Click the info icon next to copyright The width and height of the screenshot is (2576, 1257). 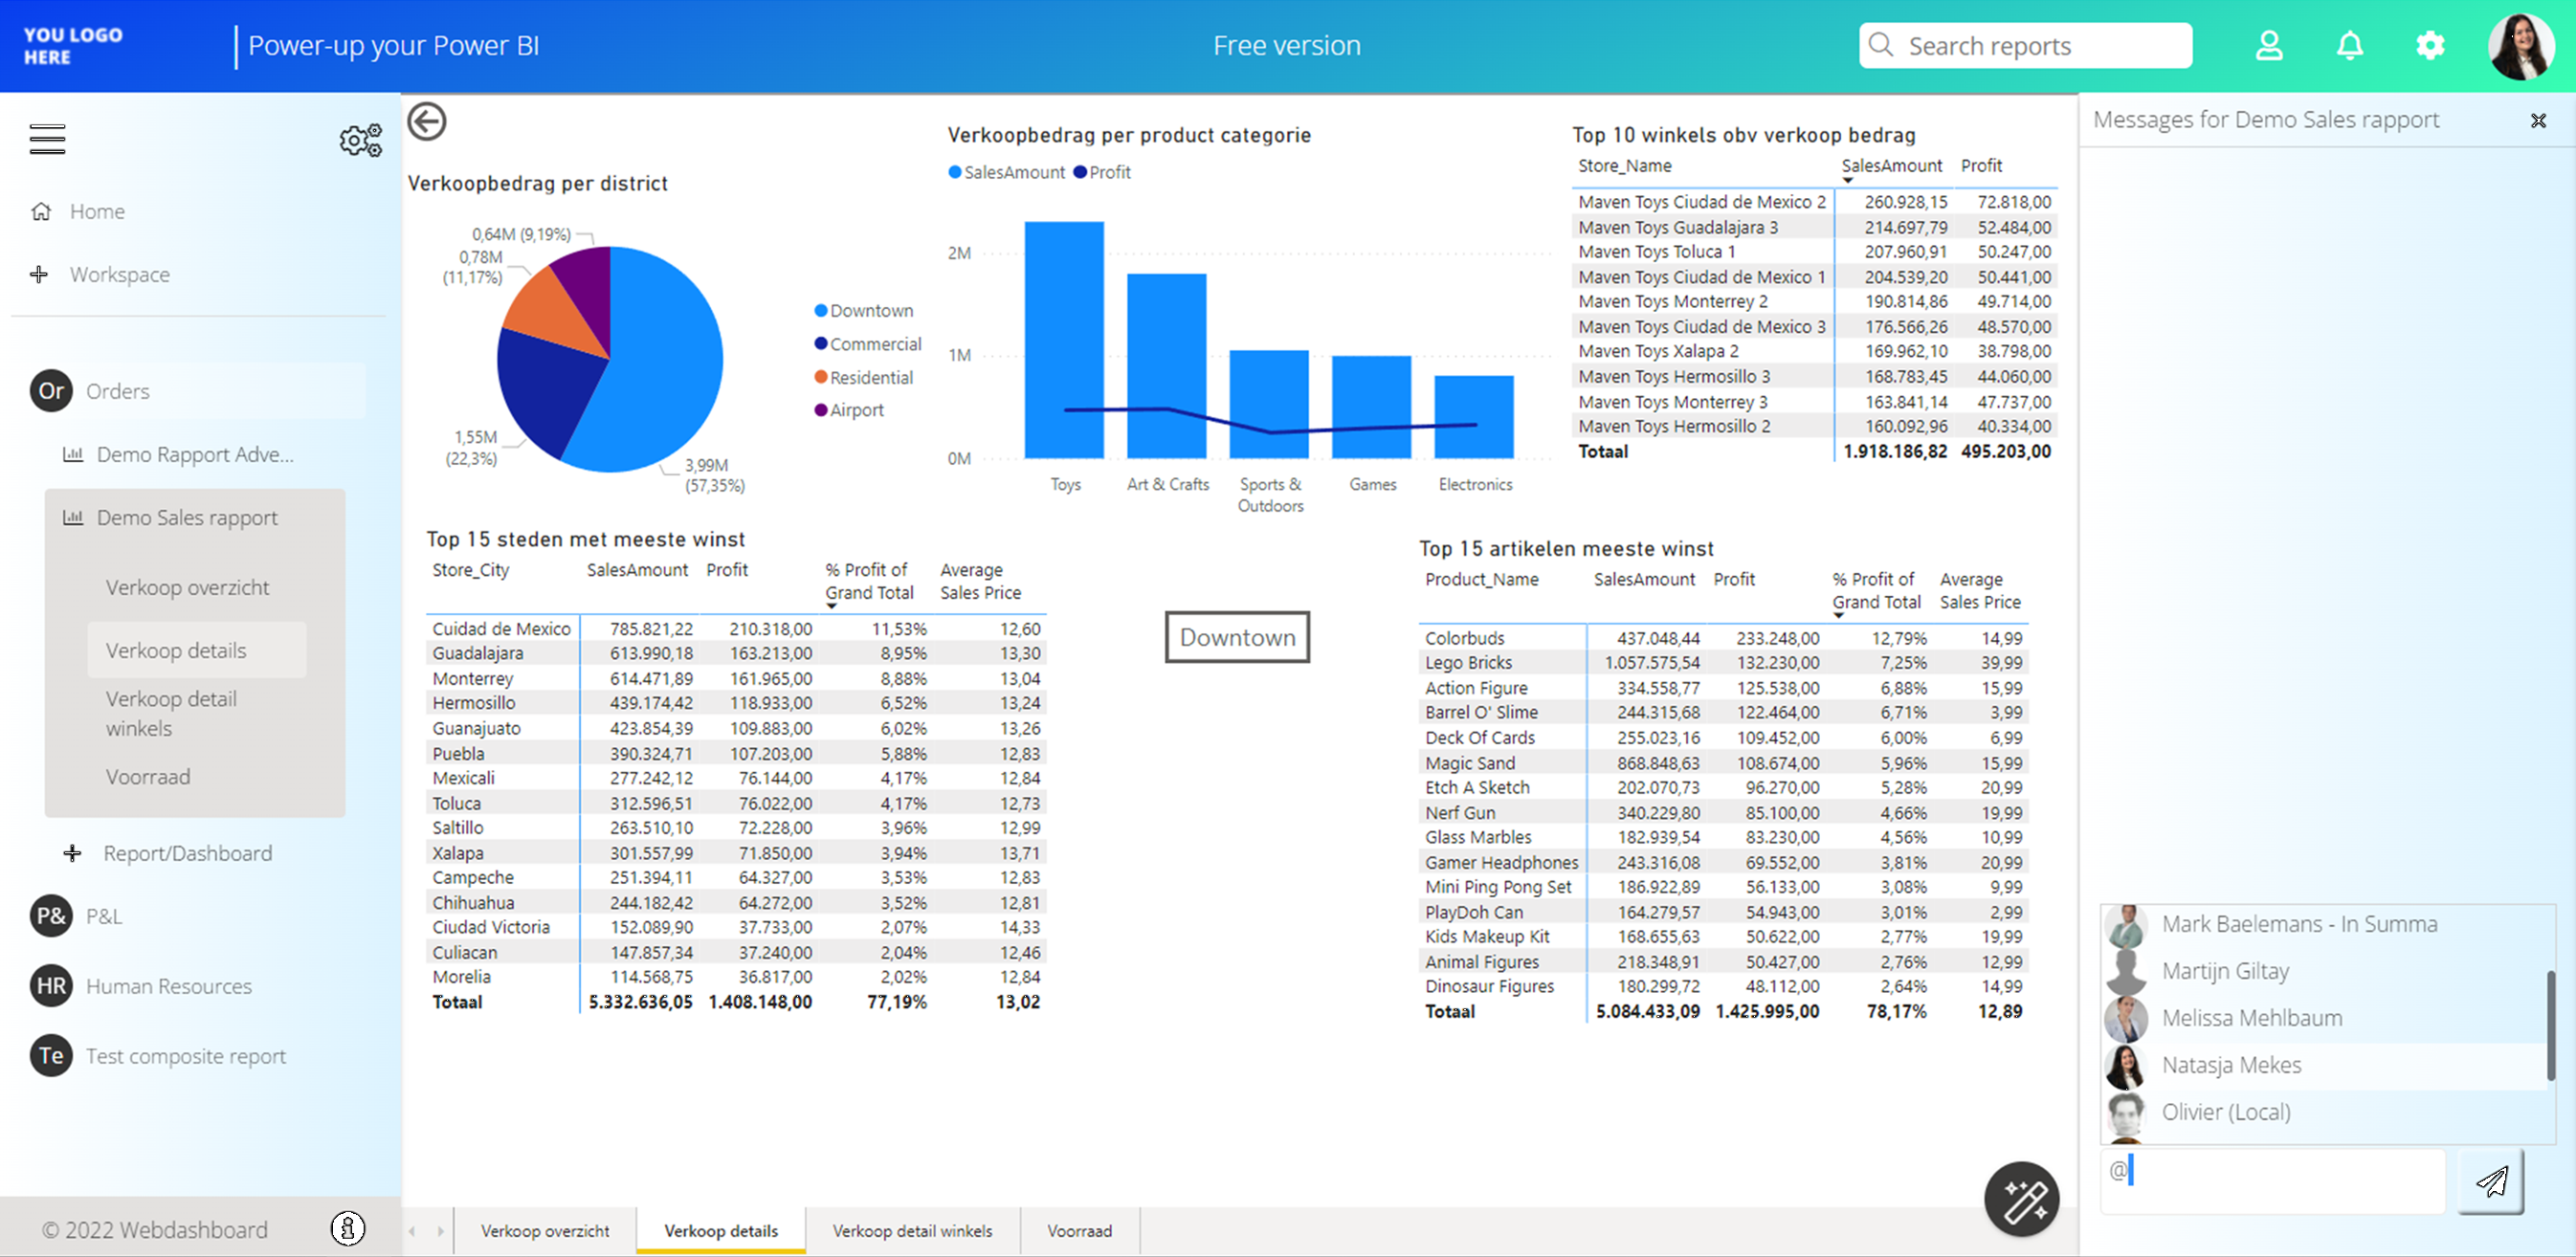click(x=346, y=1228)
